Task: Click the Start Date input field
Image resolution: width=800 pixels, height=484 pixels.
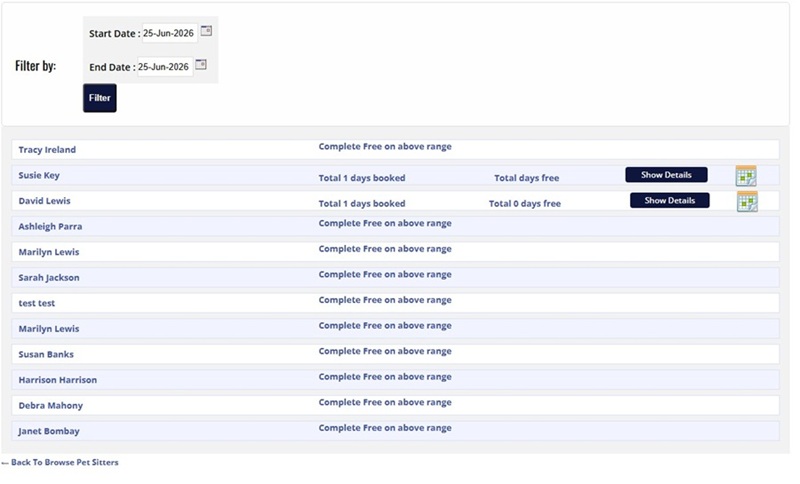Action: (x=169, y=33)
